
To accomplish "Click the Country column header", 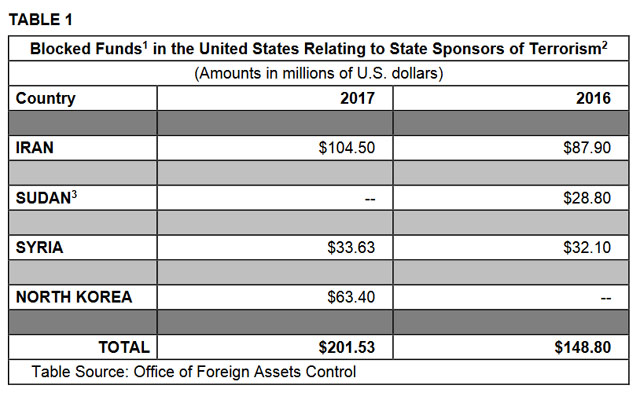I will 46,99.
